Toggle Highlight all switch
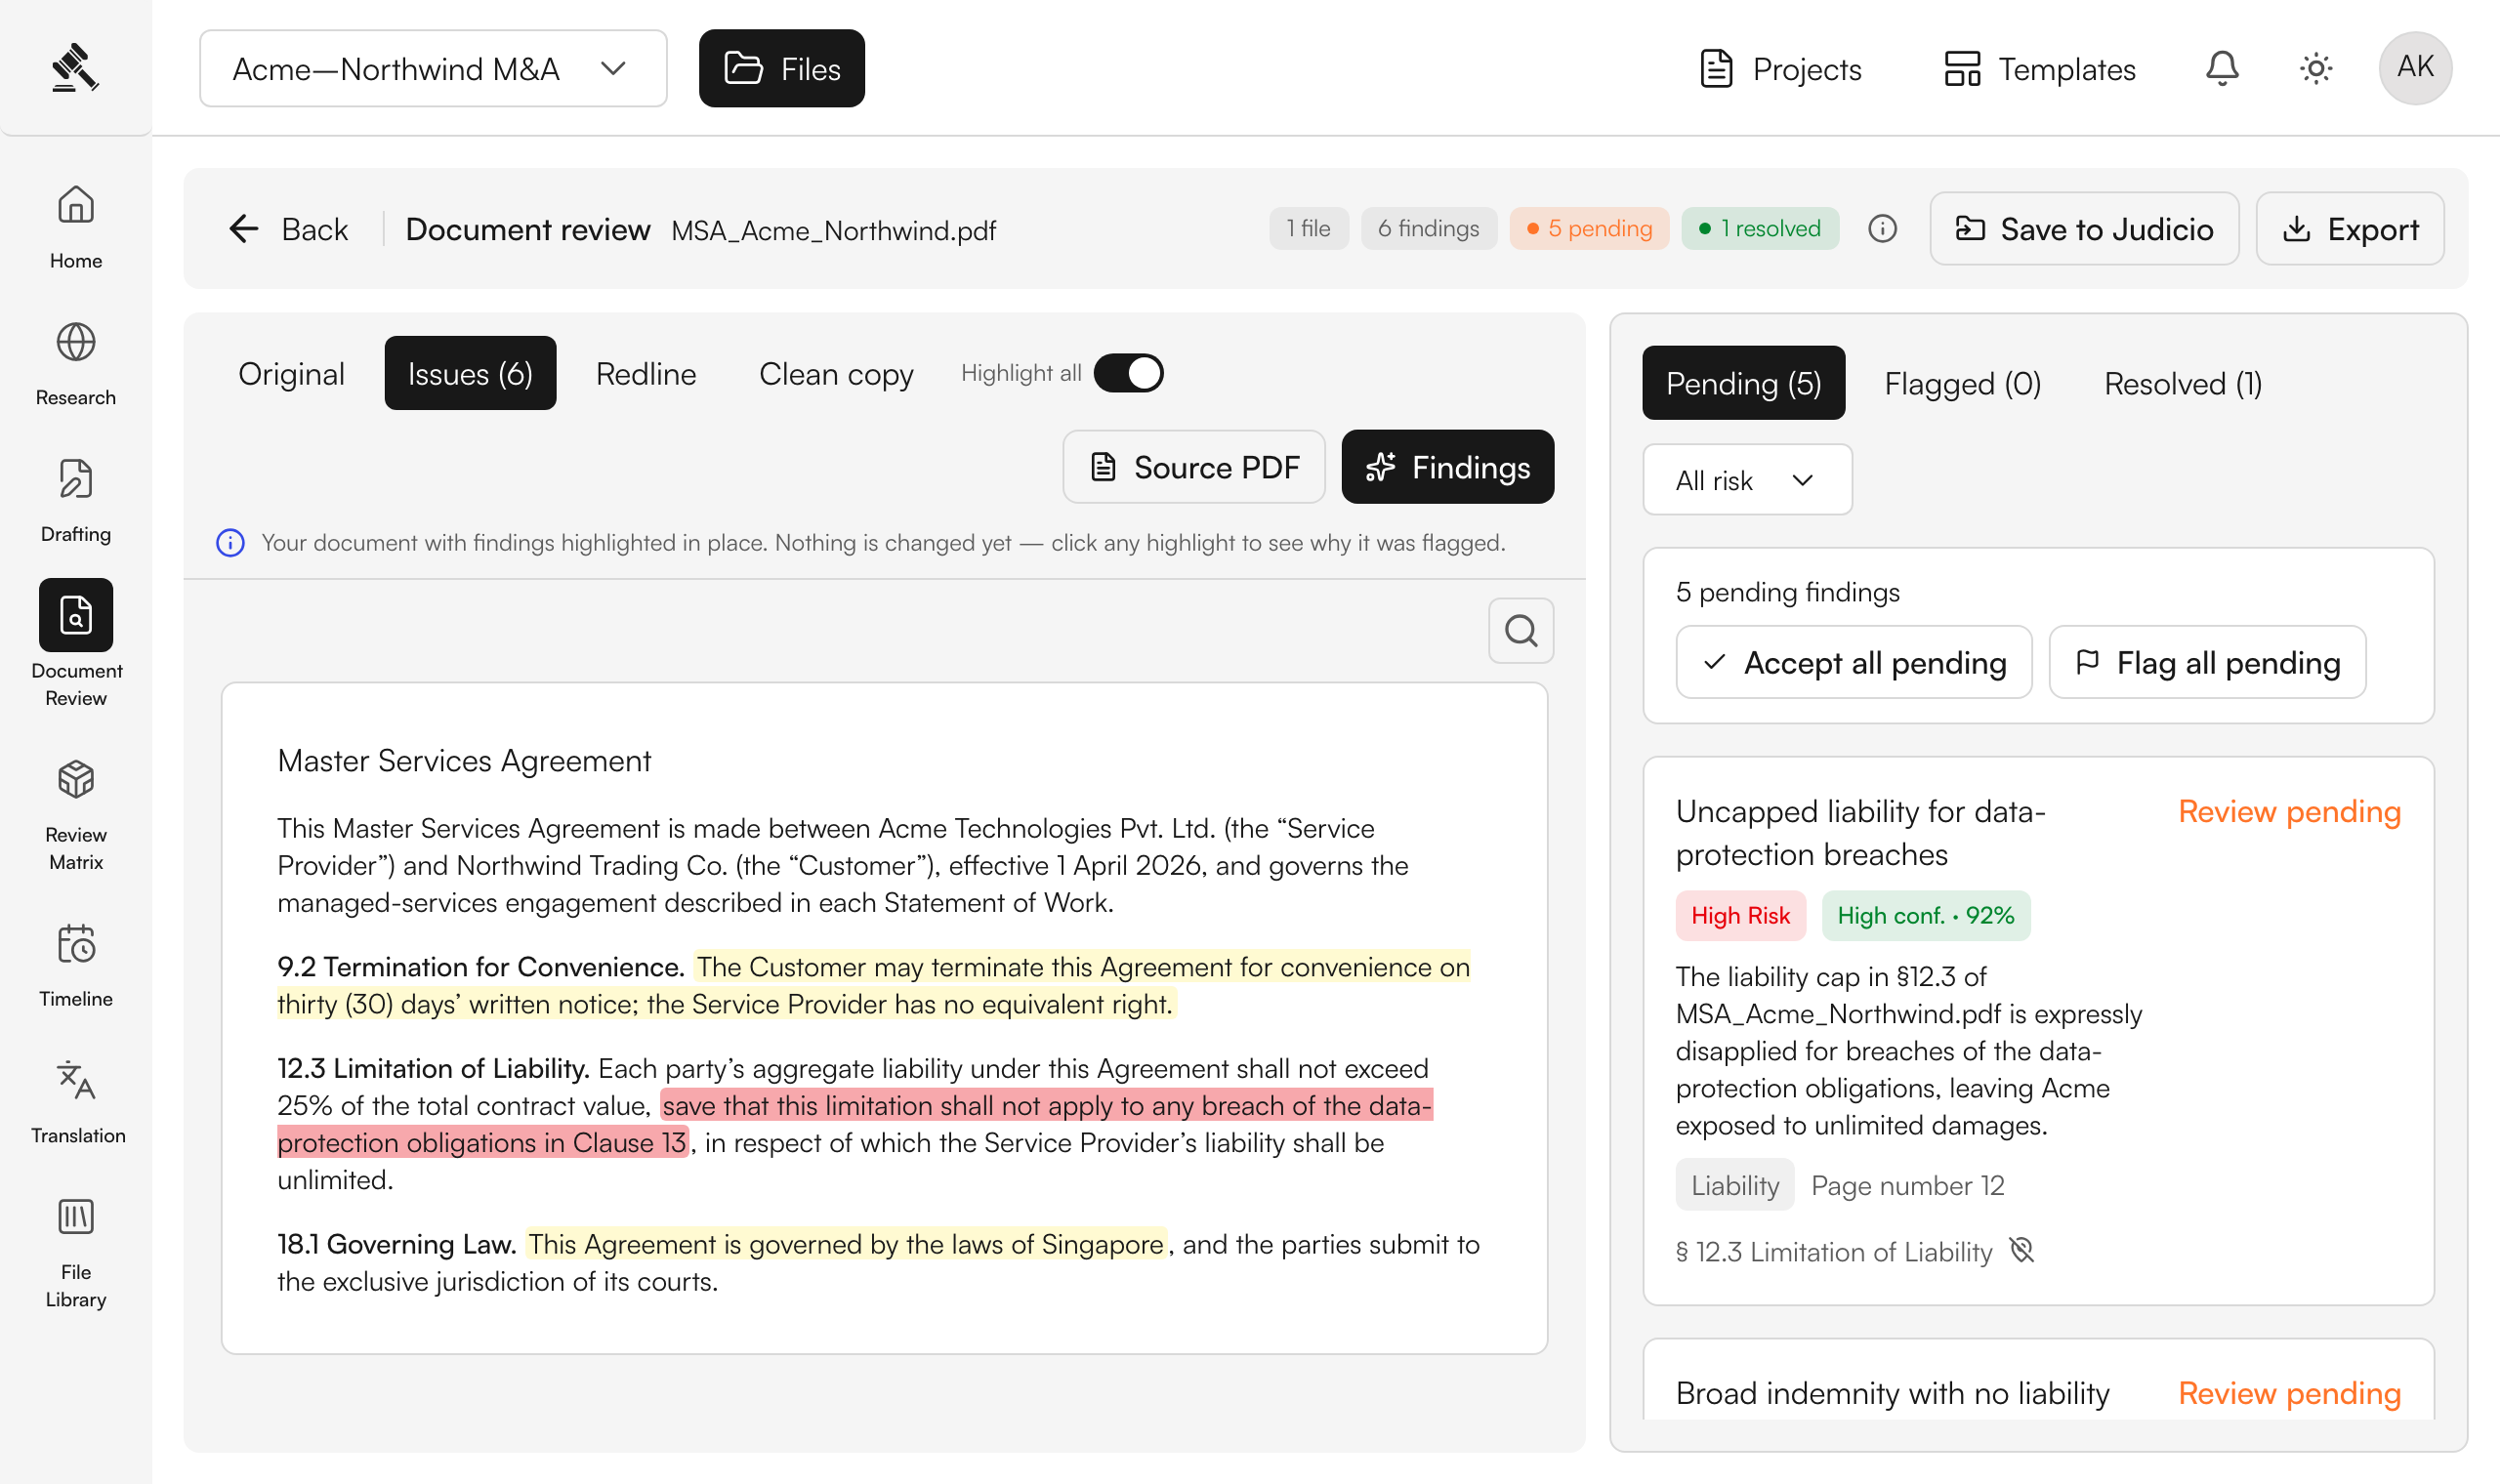Screen dimensions: 2500x1484 click(x=1128, y=373)
